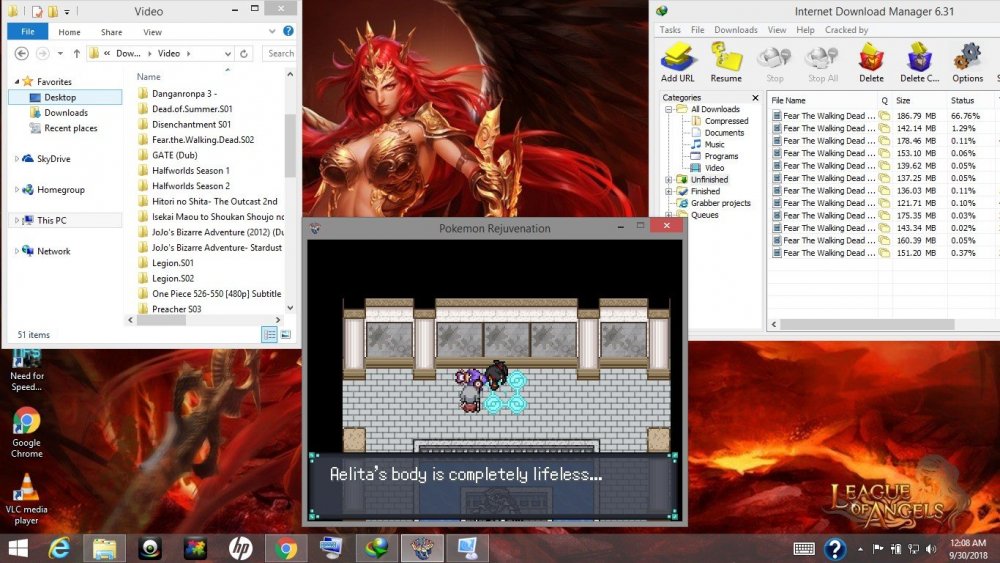This screenshot has height=563, width=1000.
Task: Show hidden tray icons arrow
Action: point(860,549)
